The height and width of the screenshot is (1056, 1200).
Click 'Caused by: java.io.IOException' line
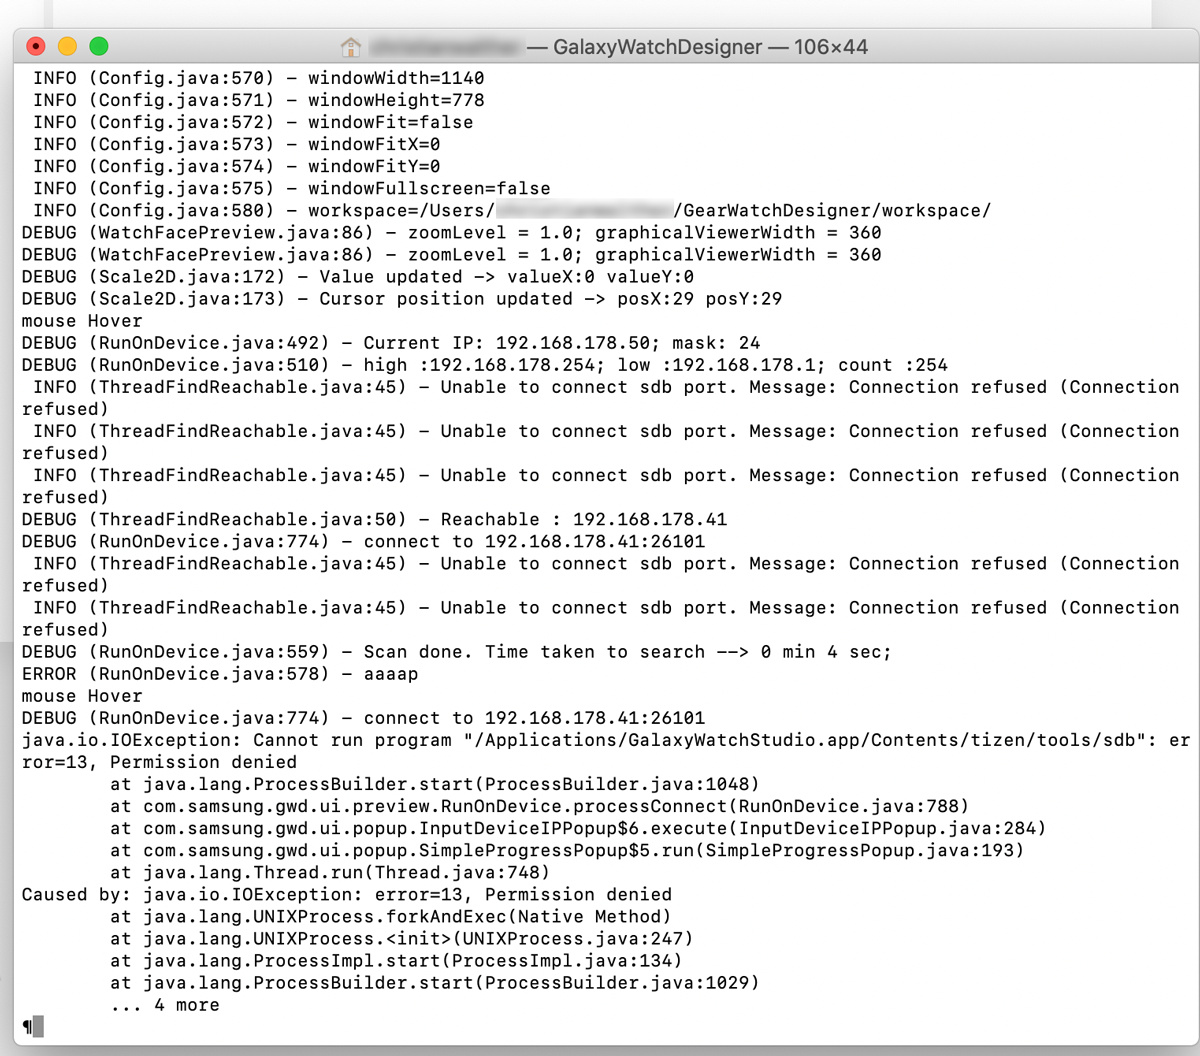tap(347, 894)
